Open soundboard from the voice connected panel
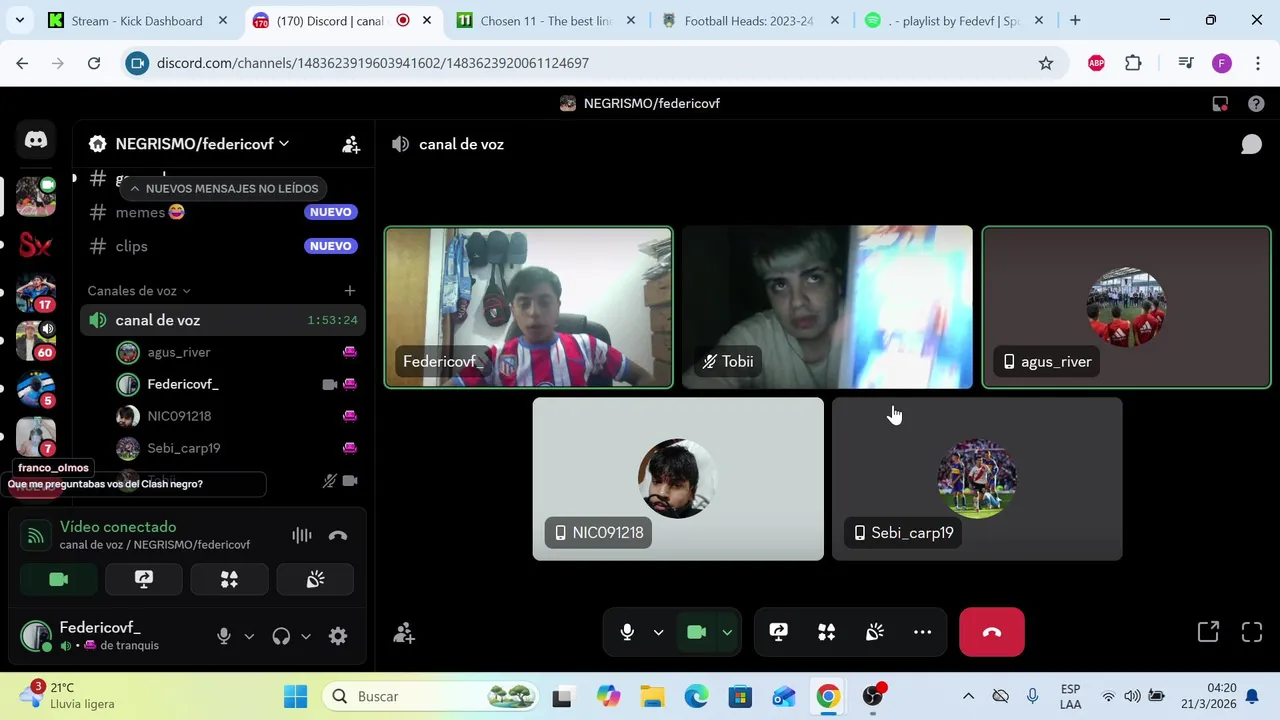 click(x=315, y=579)
